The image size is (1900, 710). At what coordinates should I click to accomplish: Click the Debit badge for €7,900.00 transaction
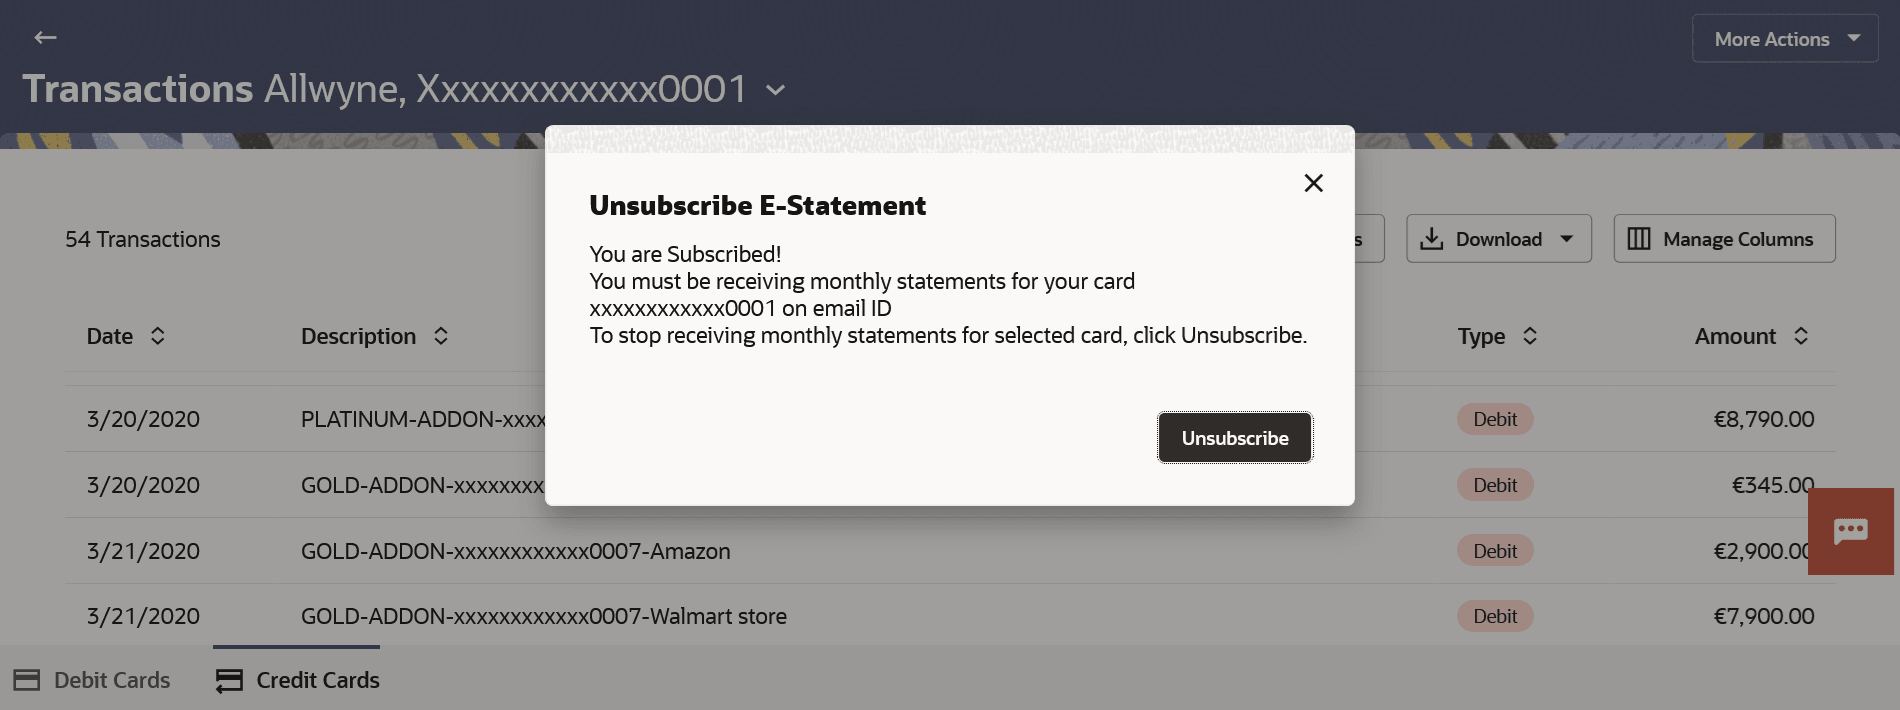point(1494,616)
